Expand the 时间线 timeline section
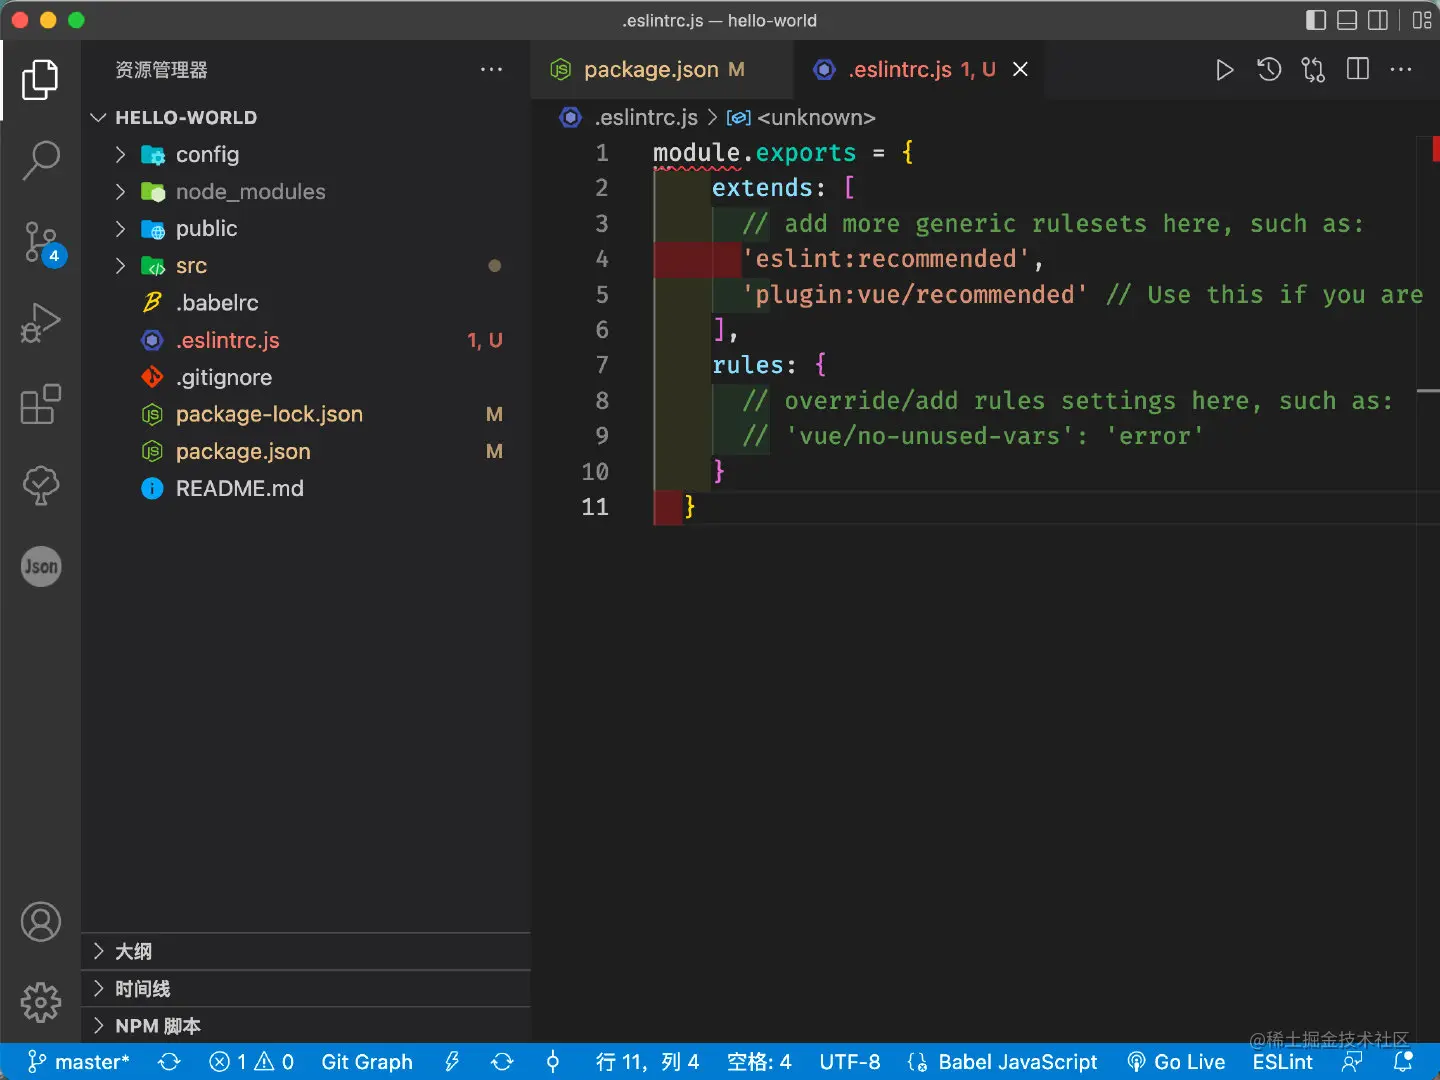The width and height of the screenshot is (1440, 1080). coord(305,988)
